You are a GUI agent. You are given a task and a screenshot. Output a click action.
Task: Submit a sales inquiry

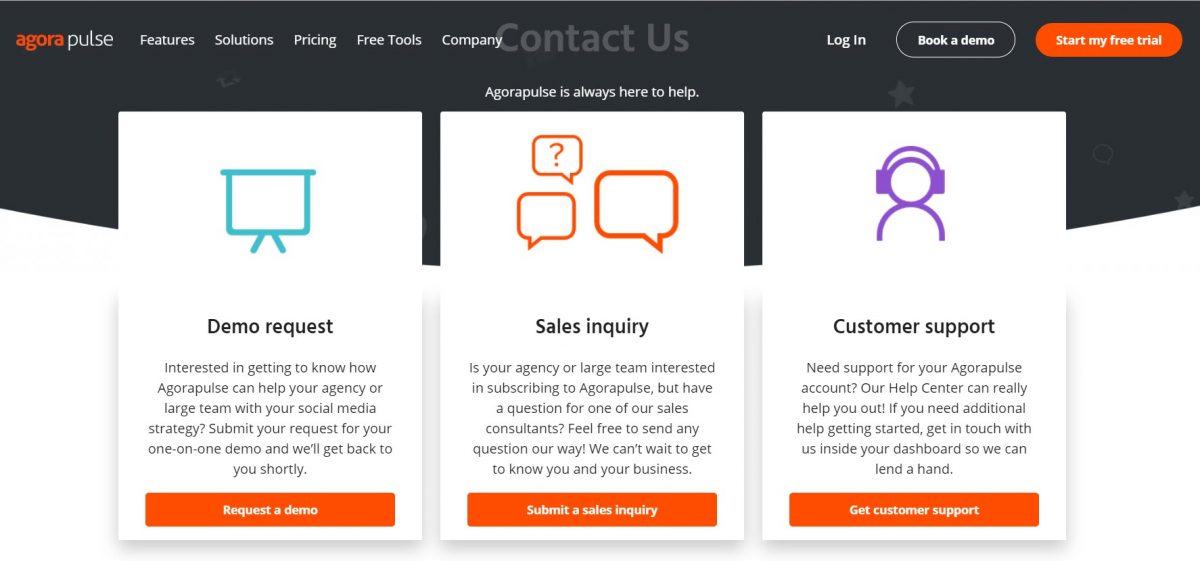pyautogui.click(x=592, y=510)
